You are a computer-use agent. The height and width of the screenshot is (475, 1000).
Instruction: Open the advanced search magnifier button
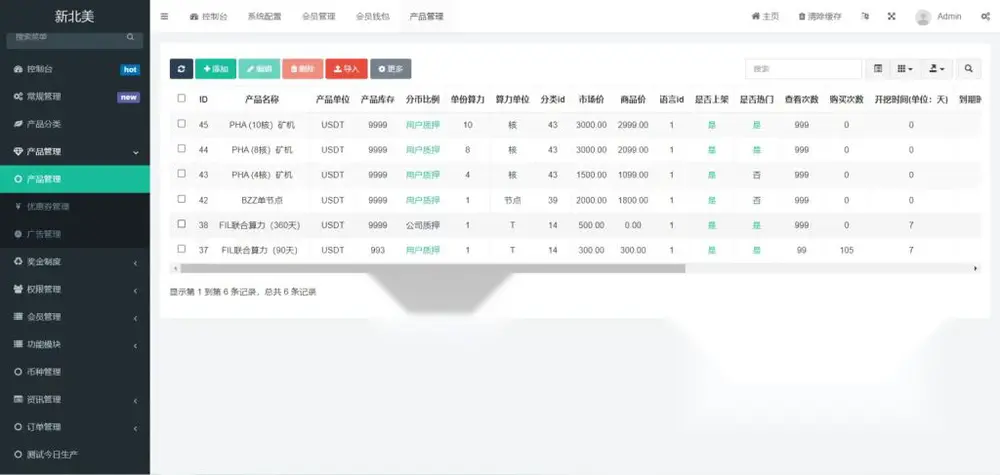969,69
